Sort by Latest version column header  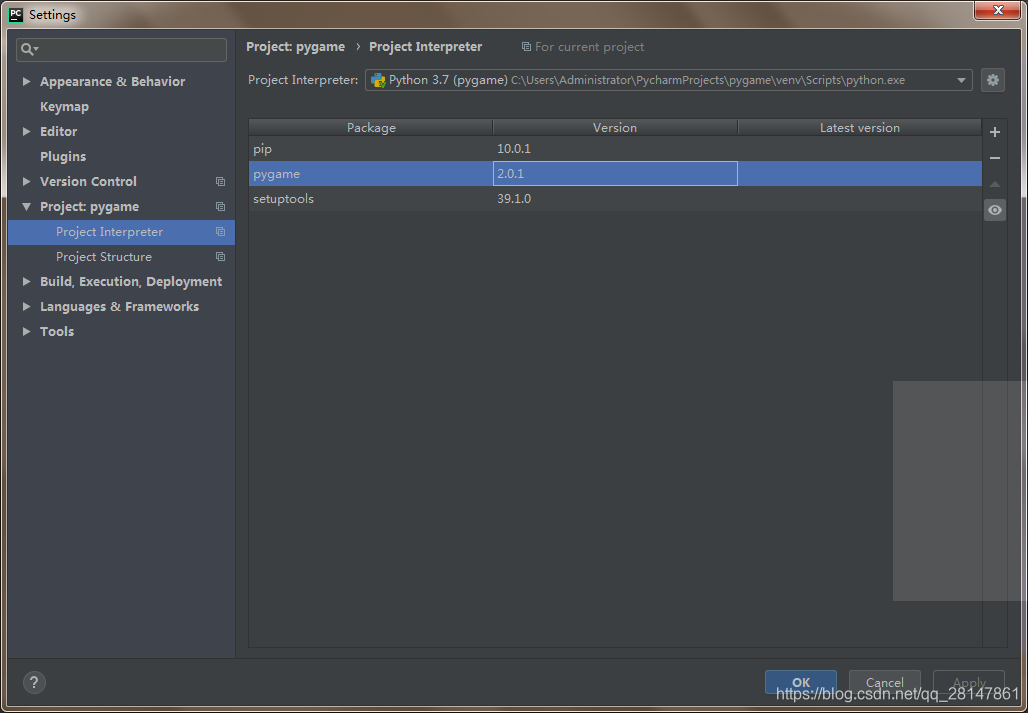(x=860, y=128)
